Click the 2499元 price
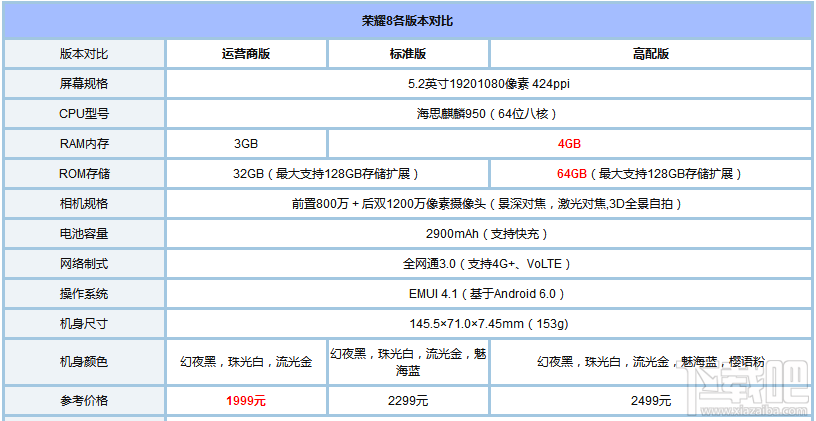 [x=651, y=401]
